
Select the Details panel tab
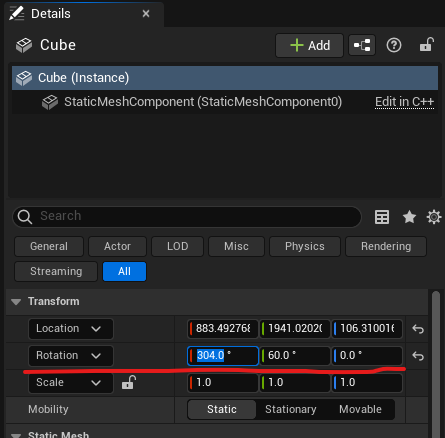83,14
